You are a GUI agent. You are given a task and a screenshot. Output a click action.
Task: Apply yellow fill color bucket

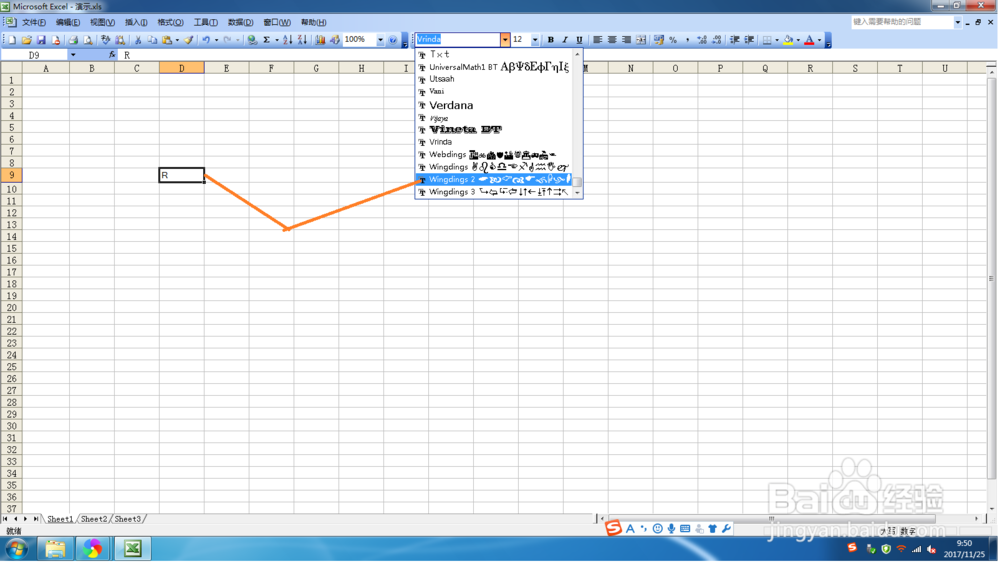tap(789, 40)
